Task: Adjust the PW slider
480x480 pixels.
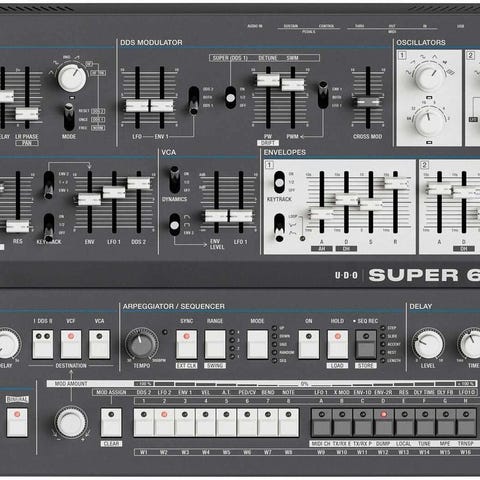Action: 268,80
